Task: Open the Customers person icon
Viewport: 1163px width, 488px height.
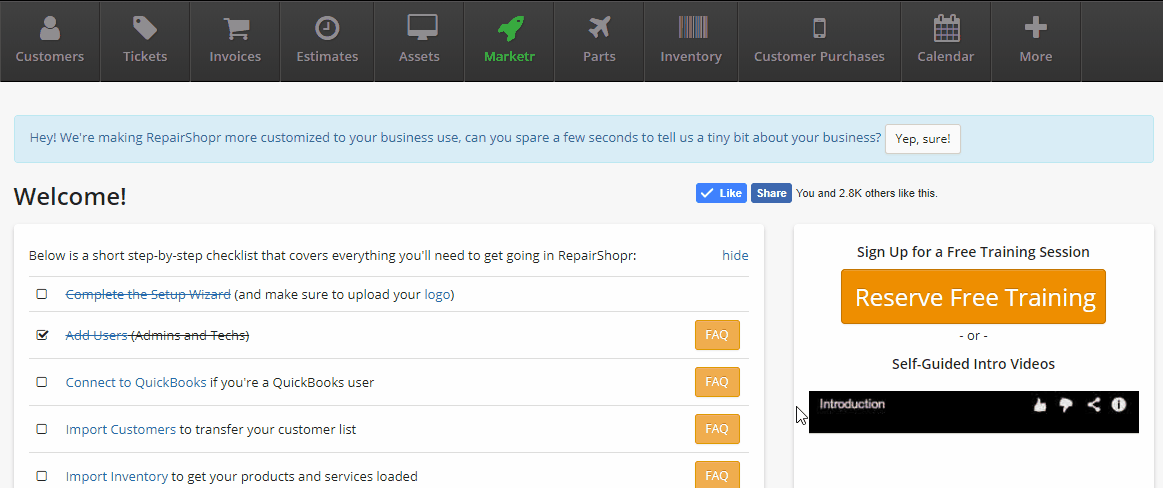Action: coord(50,28)
